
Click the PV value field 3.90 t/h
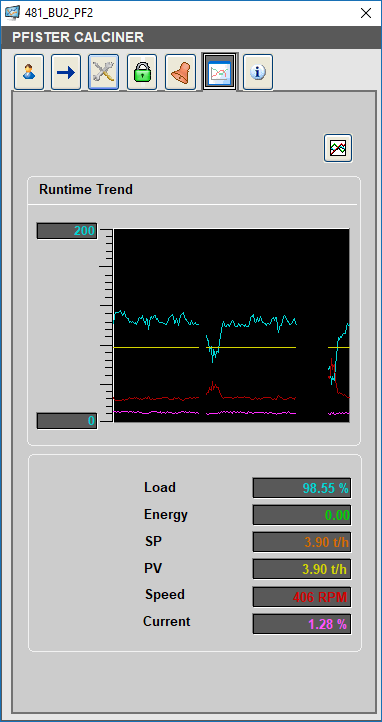click(302, 570)
